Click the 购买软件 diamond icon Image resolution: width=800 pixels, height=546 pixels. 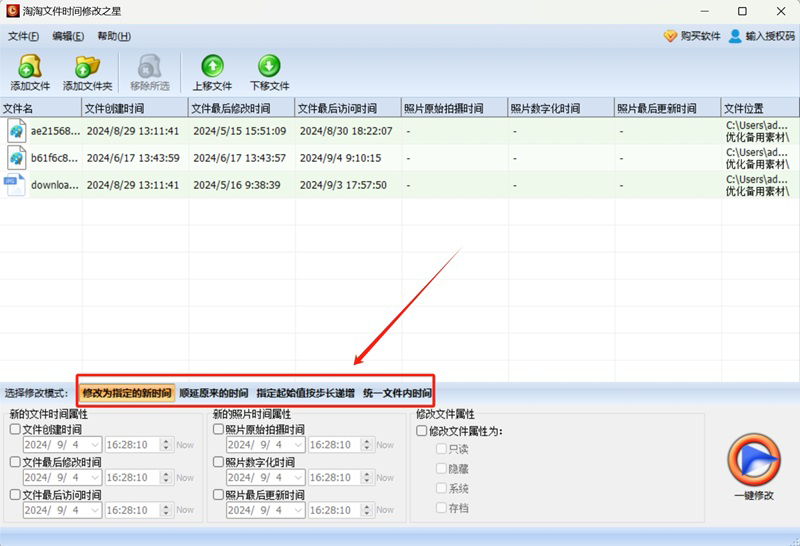(670, 36)
